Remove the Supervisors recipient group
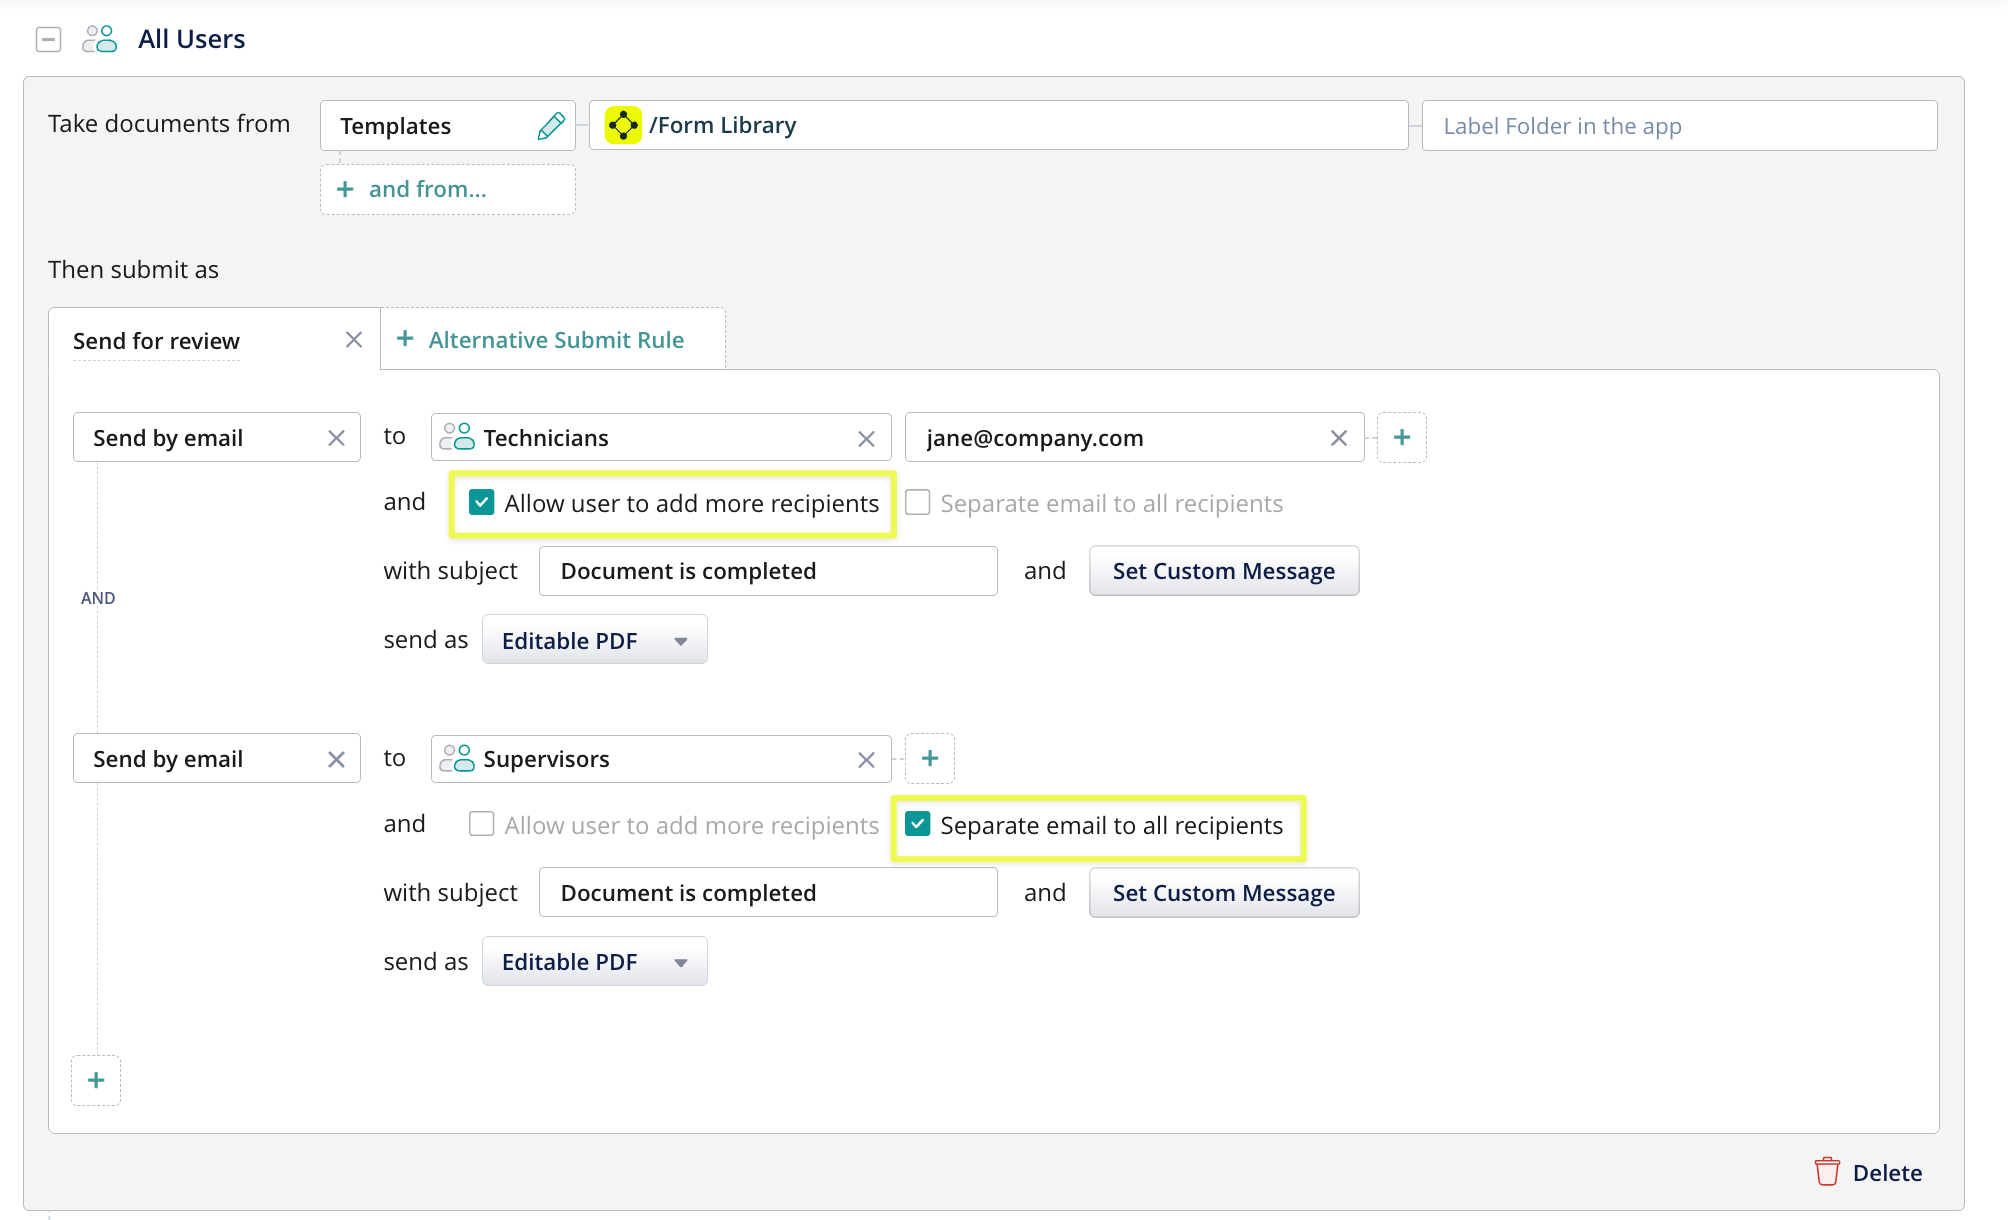The image size is (2008, 1220). (x=866, y=760)
